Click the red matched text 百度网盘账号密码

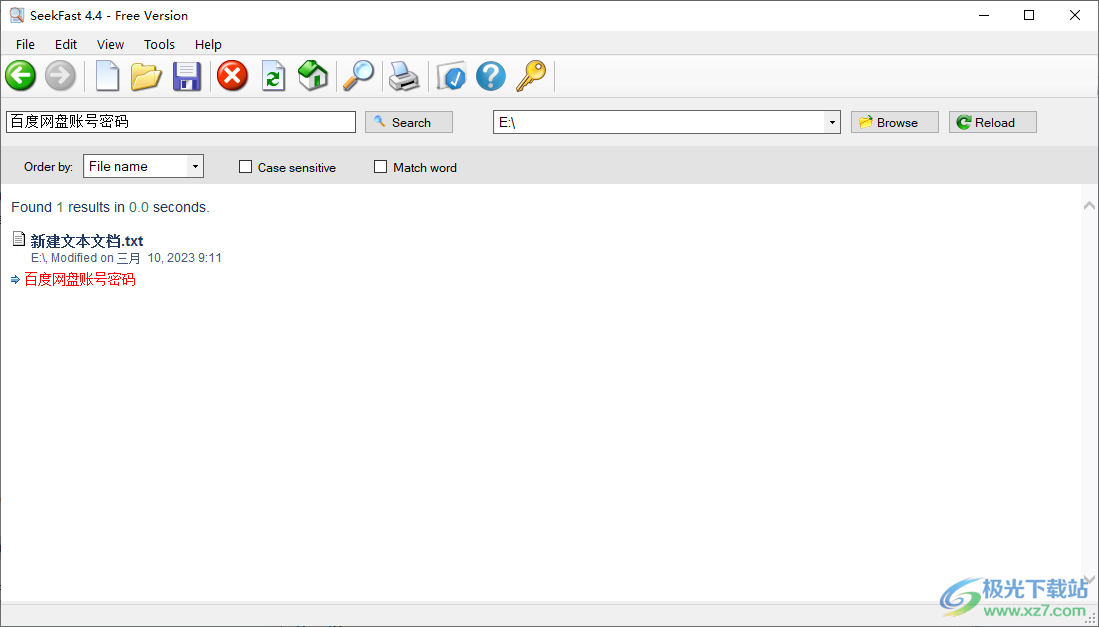pyautogui.click(x=80, y=280)
